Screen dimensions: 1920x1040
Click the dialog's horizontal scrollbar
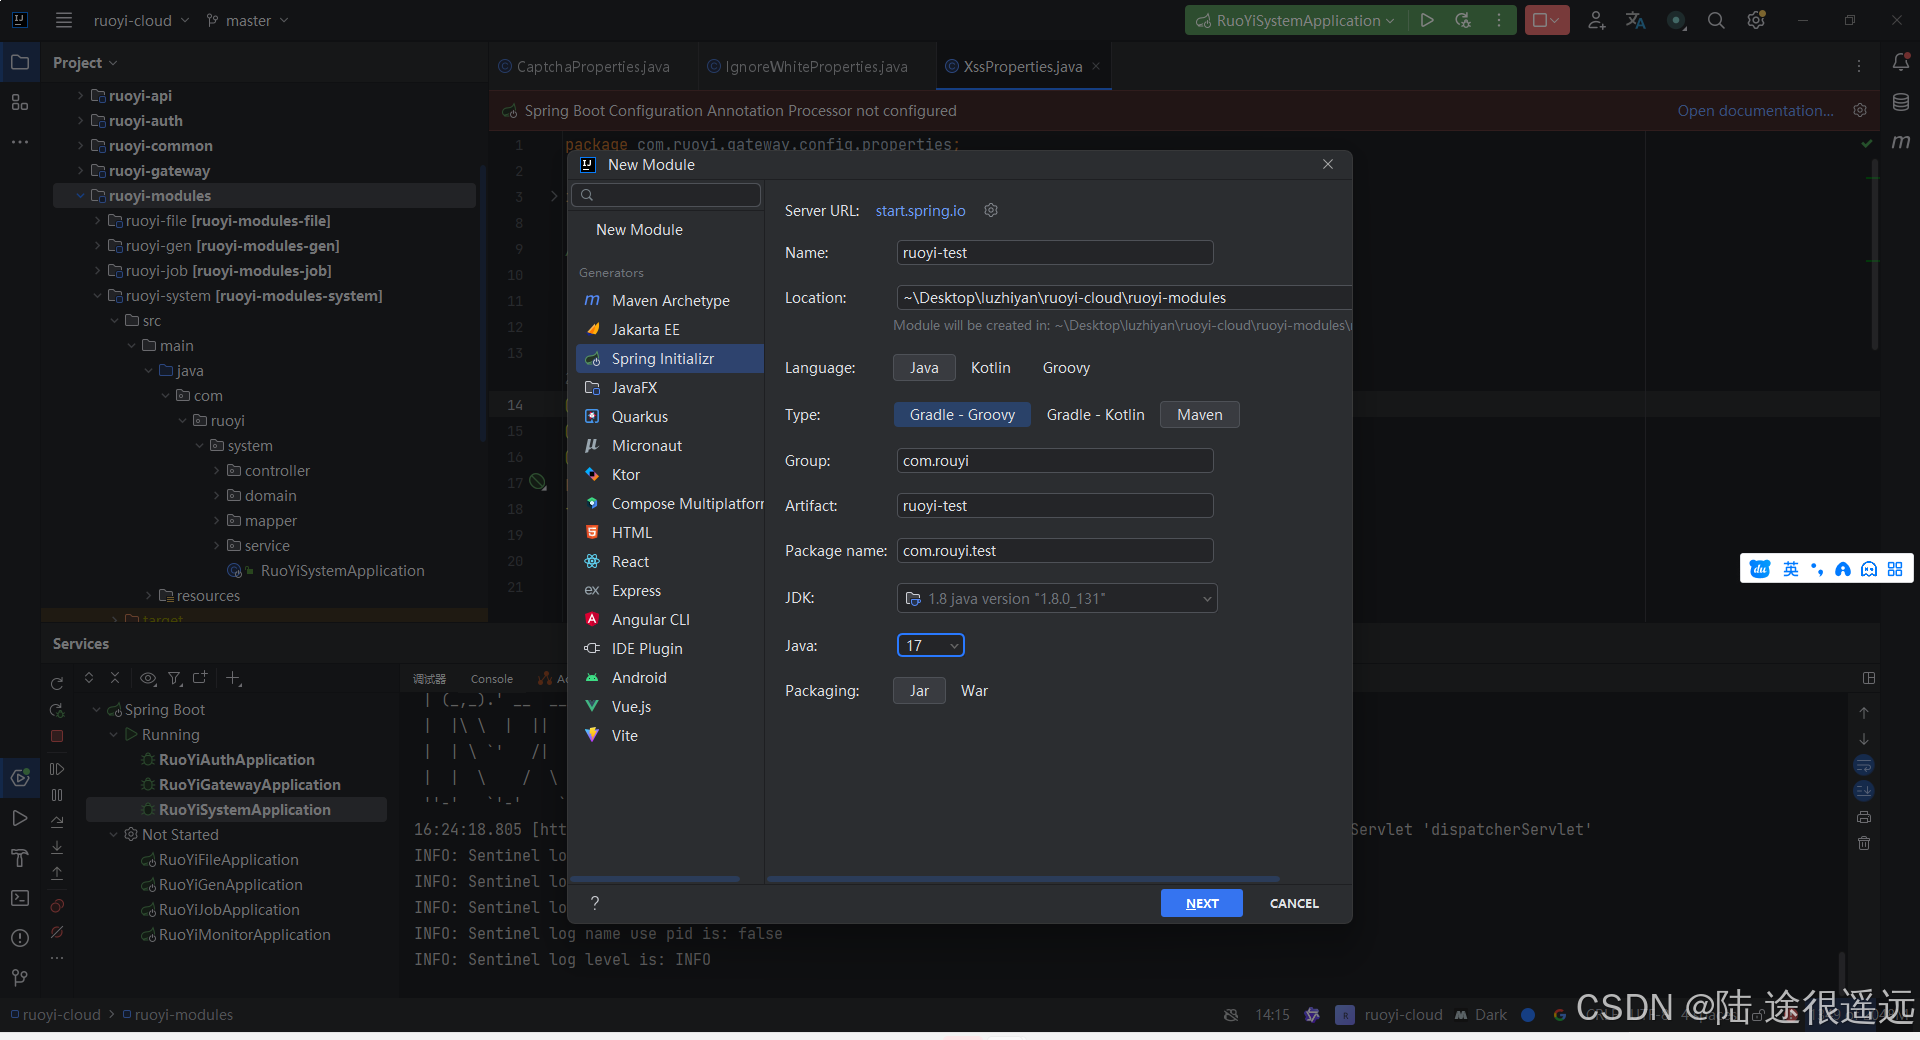tap(1023, 879)
